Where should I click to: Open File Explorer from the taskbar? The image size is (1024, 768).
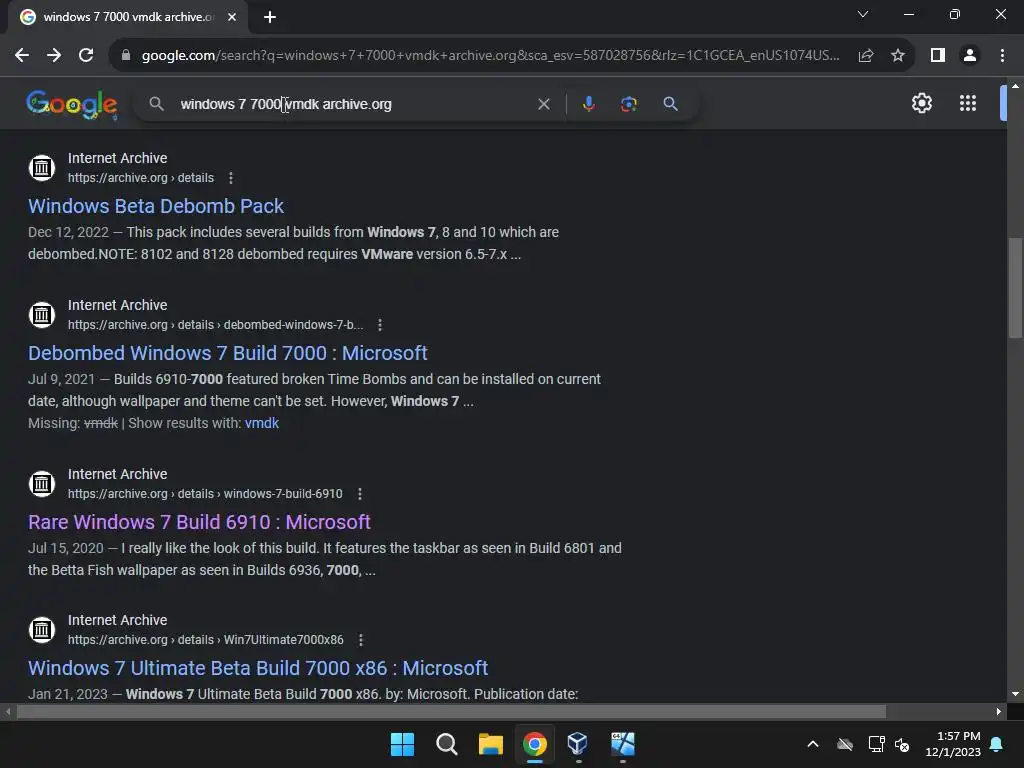coord(490,744)
